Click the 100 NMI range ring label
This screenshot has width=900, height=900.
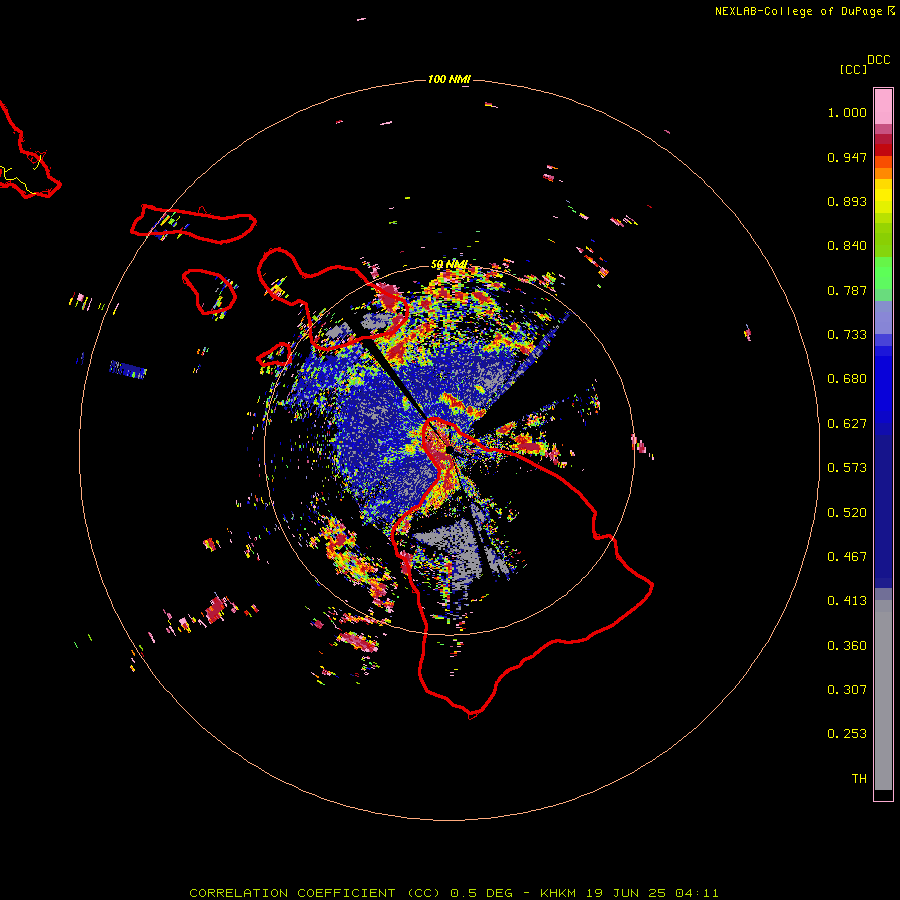(449, 79)
